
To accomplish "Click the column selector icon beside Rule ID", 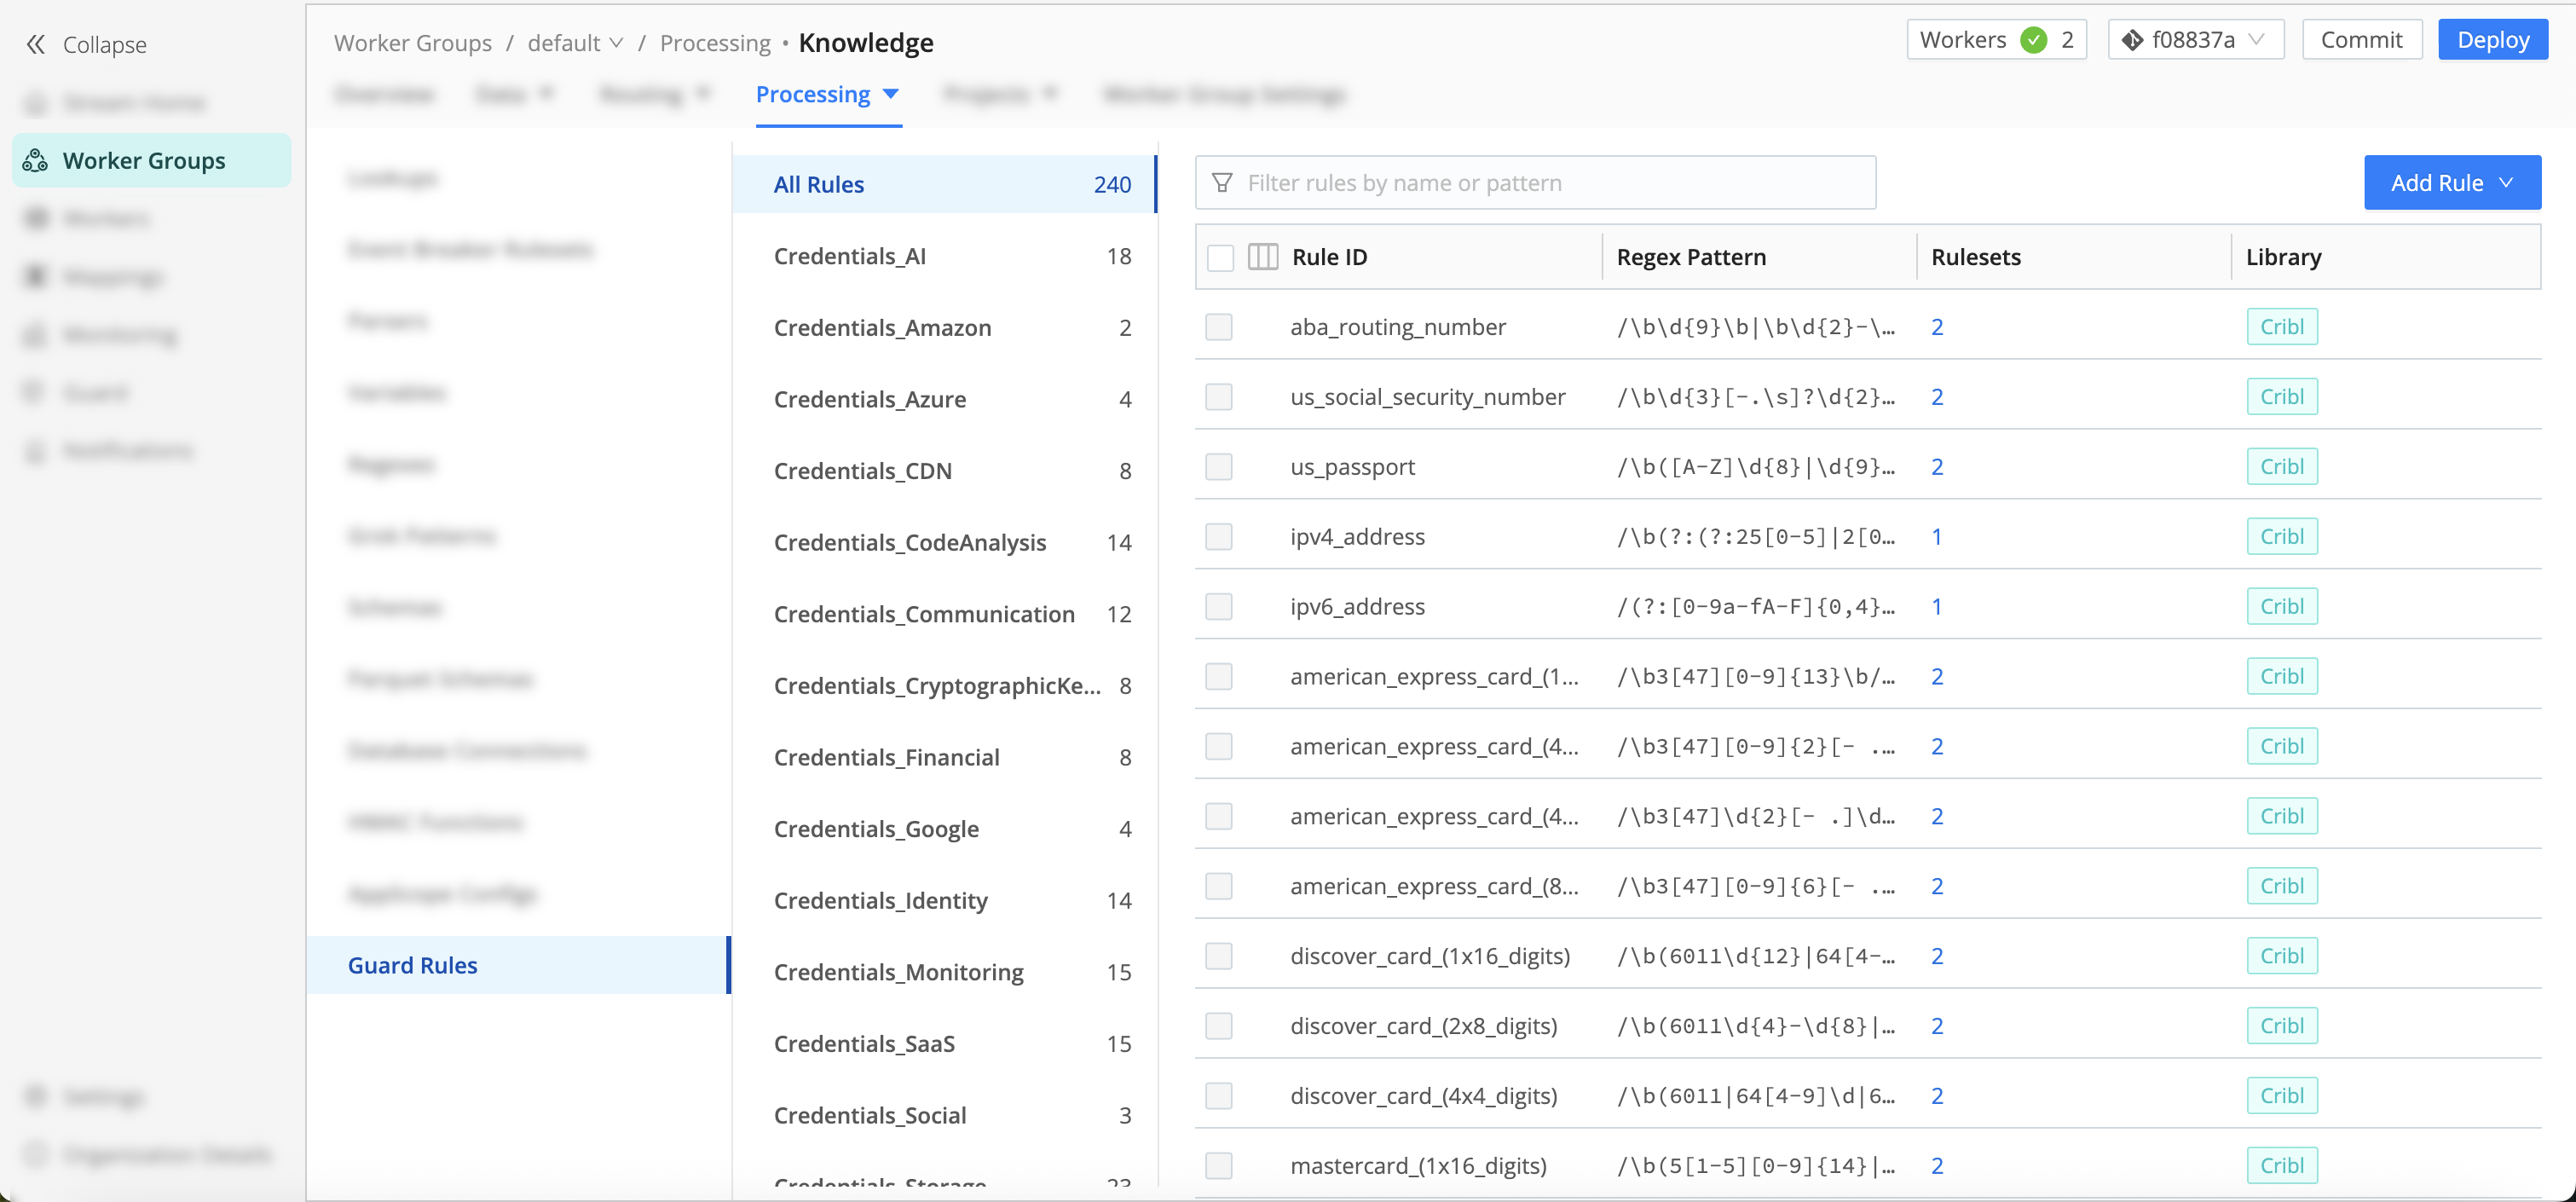I will [x=1262, y=257].
